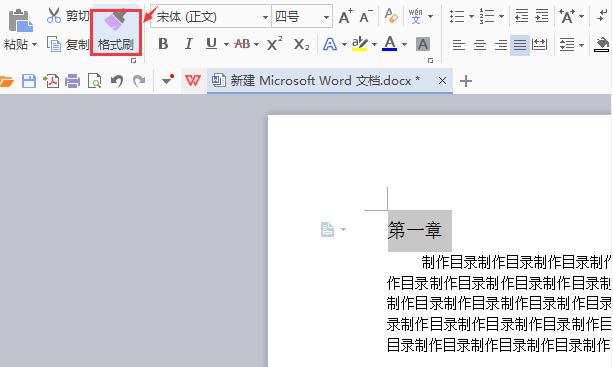Toggle Underline formatting
Image resolution: width=613 pixels, height=367 pixels.
(212, 44)
